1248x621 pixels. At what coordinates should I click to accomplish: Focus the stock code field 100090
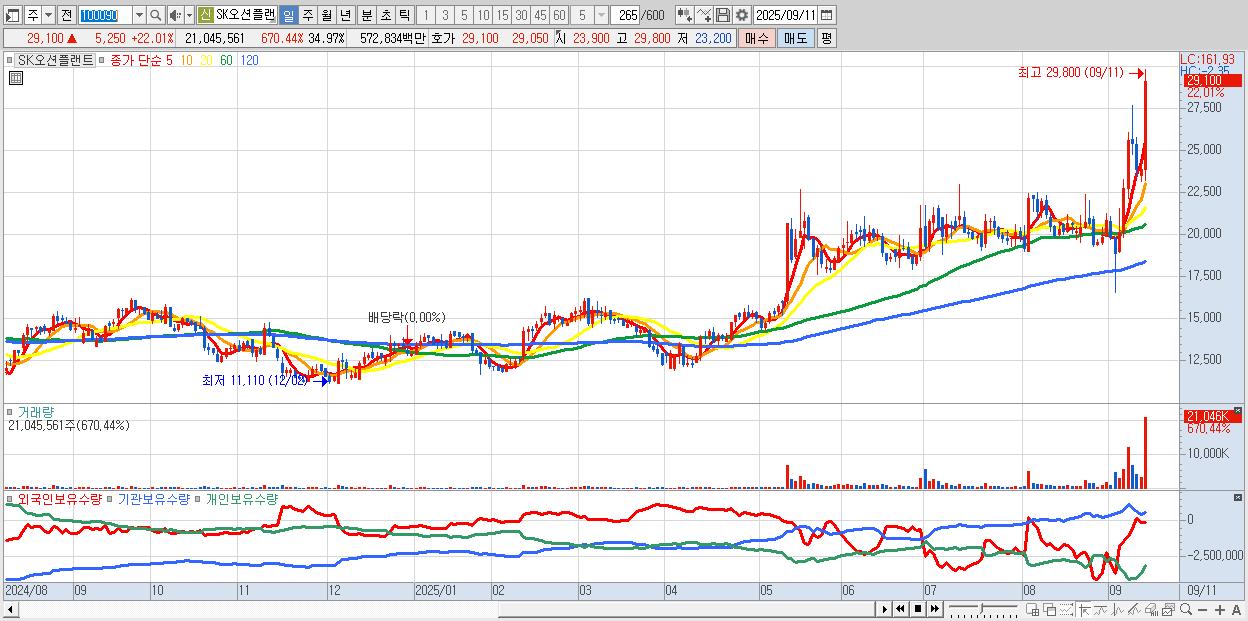pos(104,15)
